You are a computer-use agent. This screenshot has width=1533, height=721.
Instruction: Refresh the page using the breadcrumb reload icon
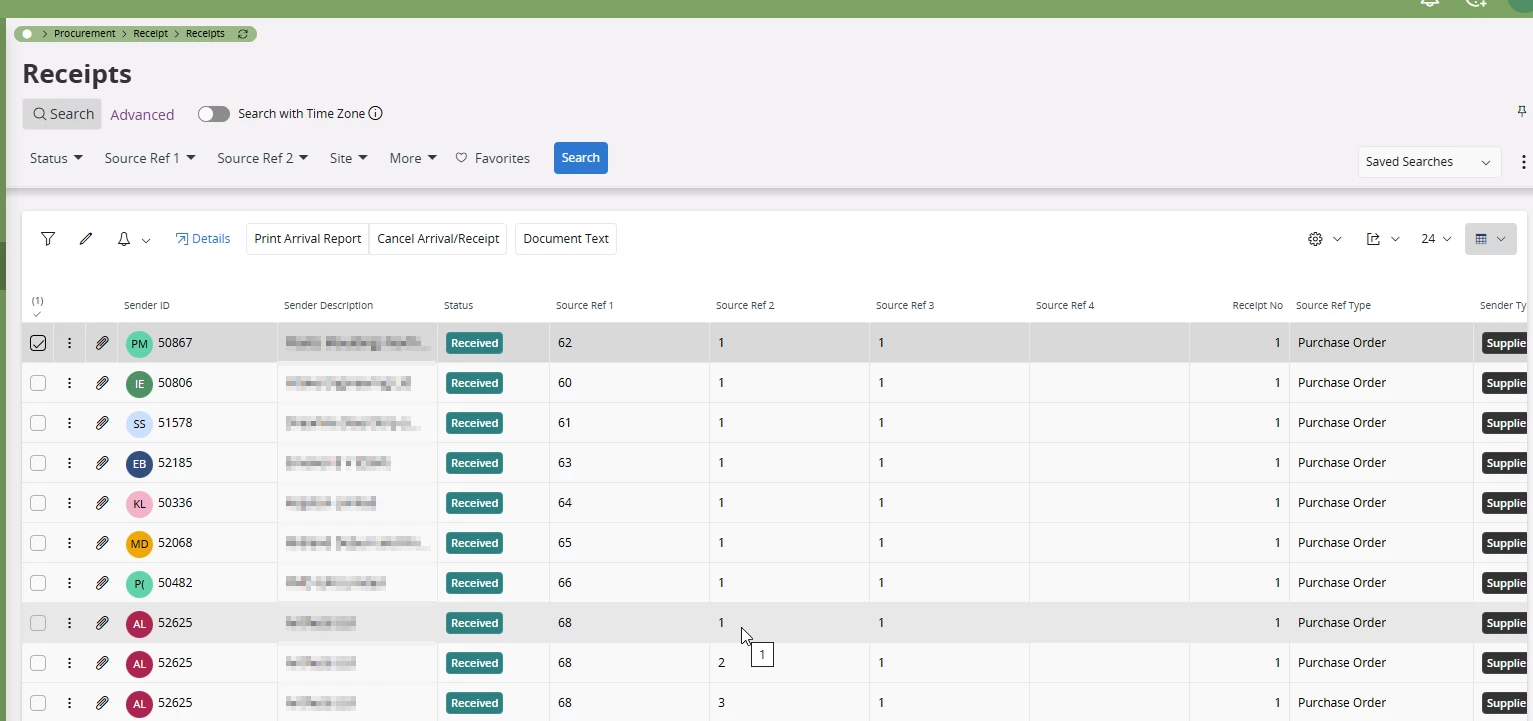pos(243,34)
